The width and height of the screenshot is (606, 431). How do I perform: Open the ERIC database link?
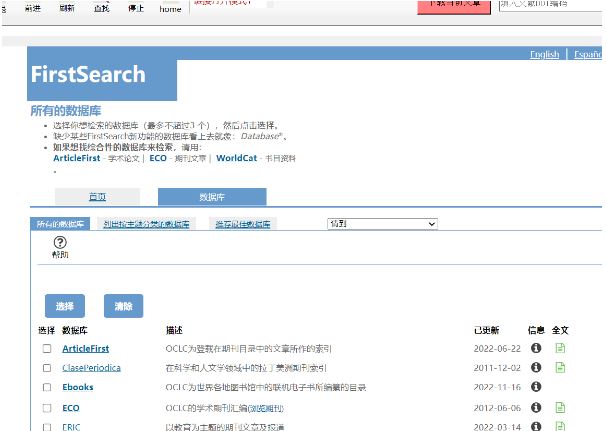pyautogui.click(x=71, y=427)
